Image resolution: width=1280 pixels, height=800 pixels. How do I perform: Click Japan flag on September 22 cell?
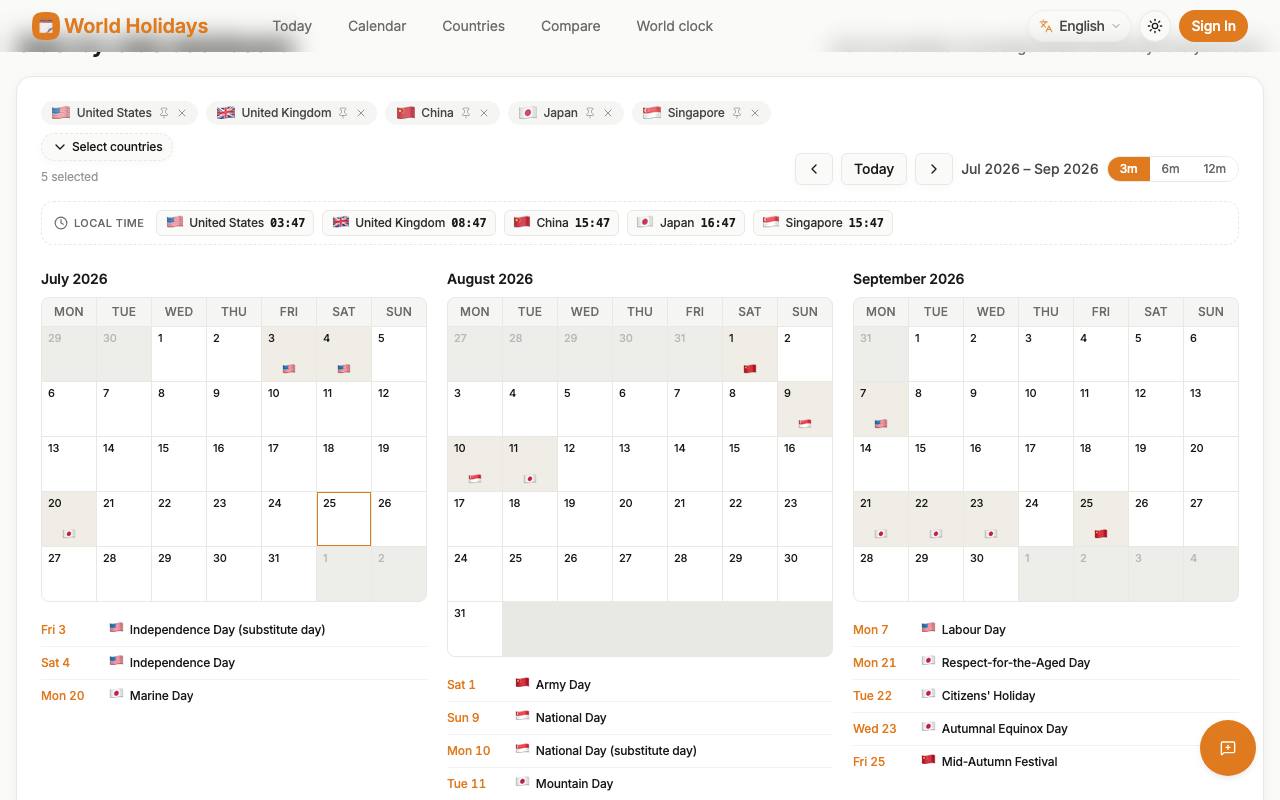[x=936, y=534]
